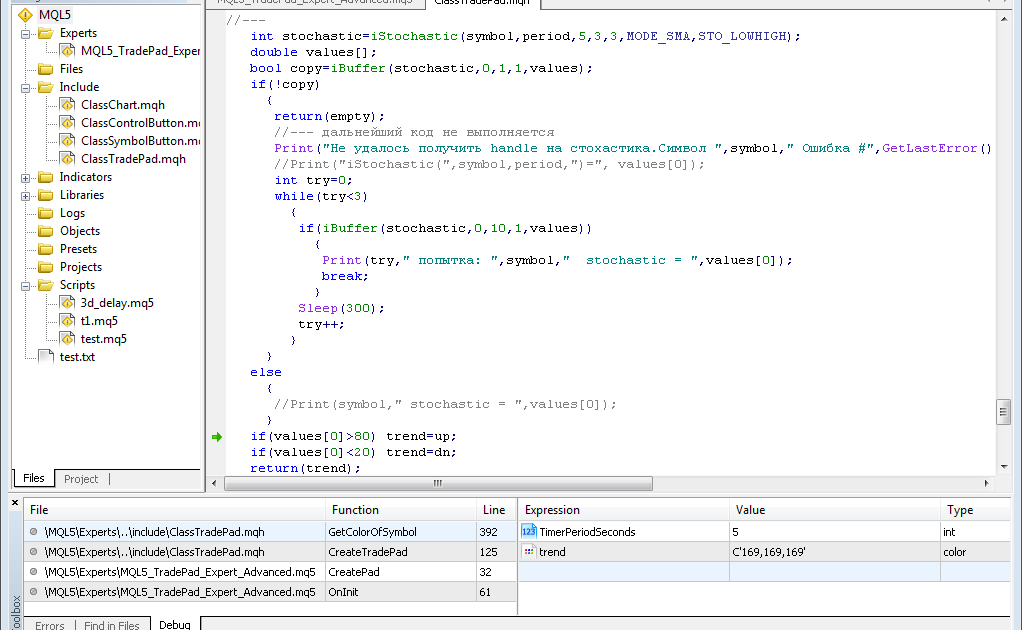Select the ClassTradePad.mqh file name in tree
The width and height of the screenshot is (1022, 630).
[133, 159]
